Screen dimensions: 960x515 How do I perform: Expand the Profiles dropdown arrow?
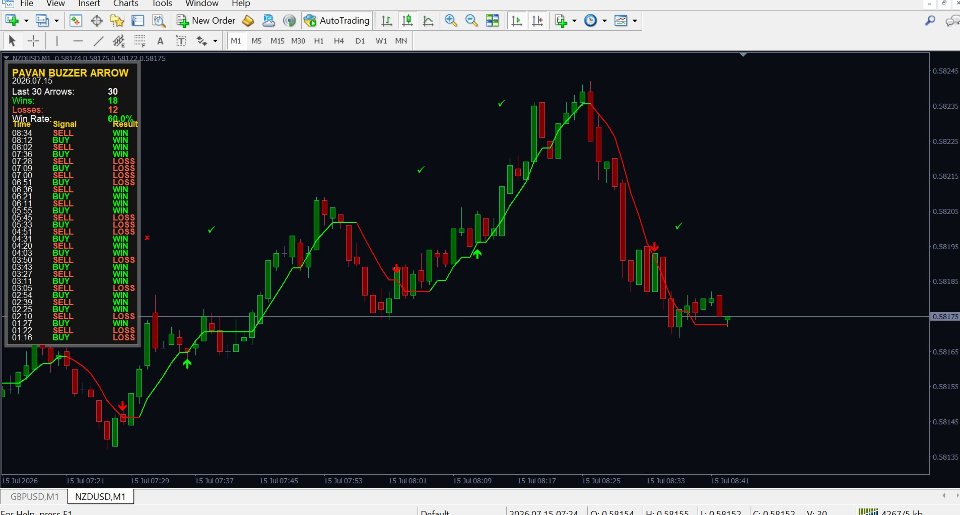pos(56,21)
